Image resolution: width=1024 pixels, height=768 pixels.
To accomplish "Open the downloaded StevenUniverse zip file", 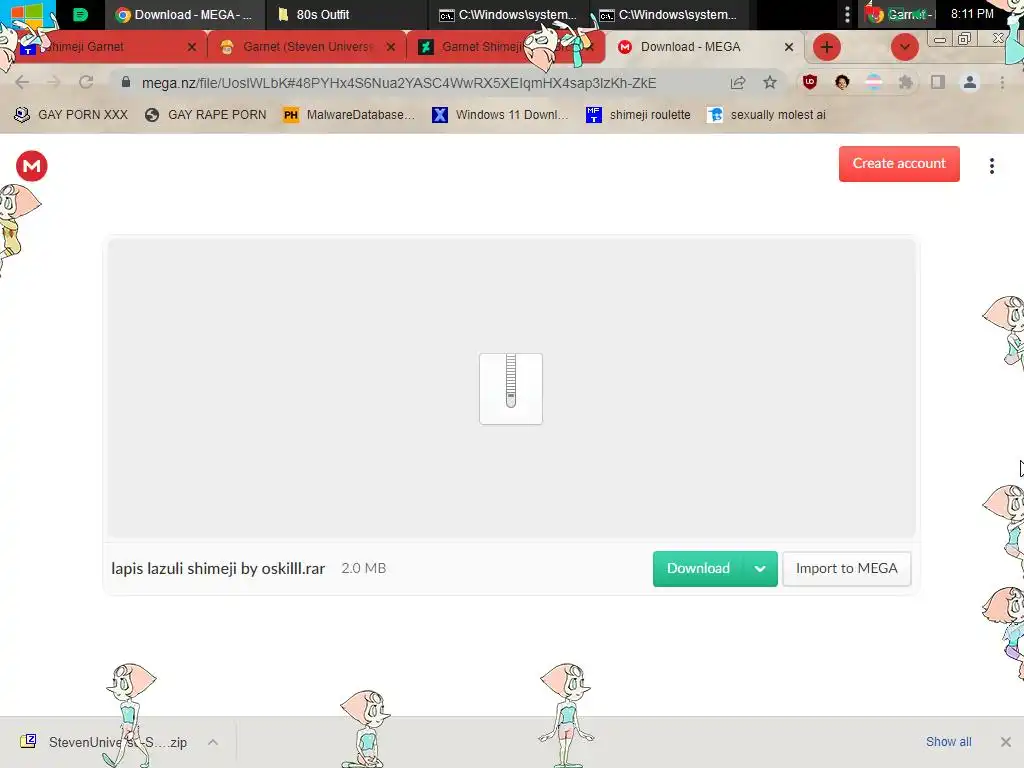I will [x=104, y=742].
